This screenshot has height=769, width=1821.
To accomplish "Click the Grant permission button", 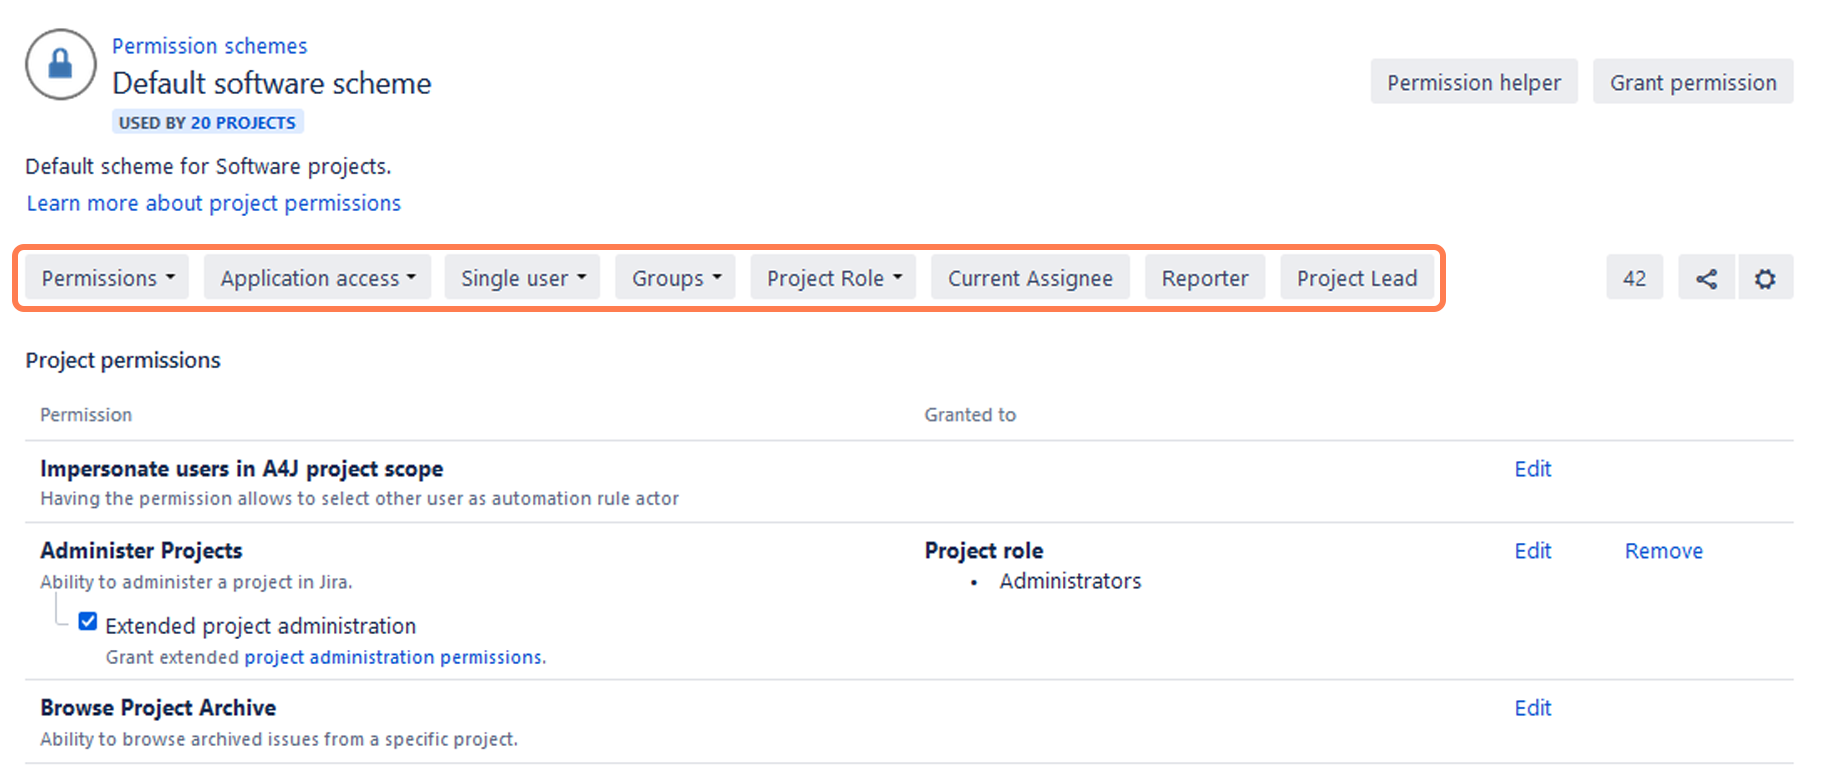I will [1692, 82].
